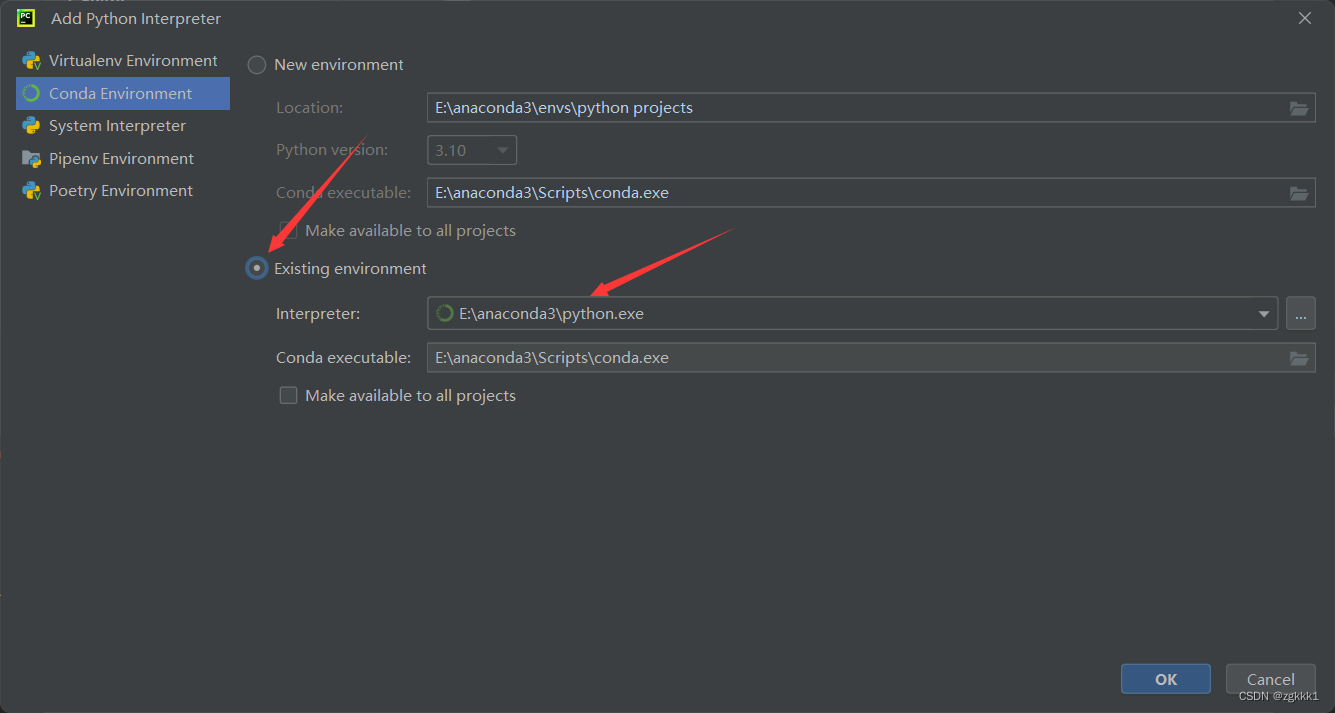Screen dimensions: 1335x713
Task: Open folder browser for Location path
Action: tap(1299, 107)
